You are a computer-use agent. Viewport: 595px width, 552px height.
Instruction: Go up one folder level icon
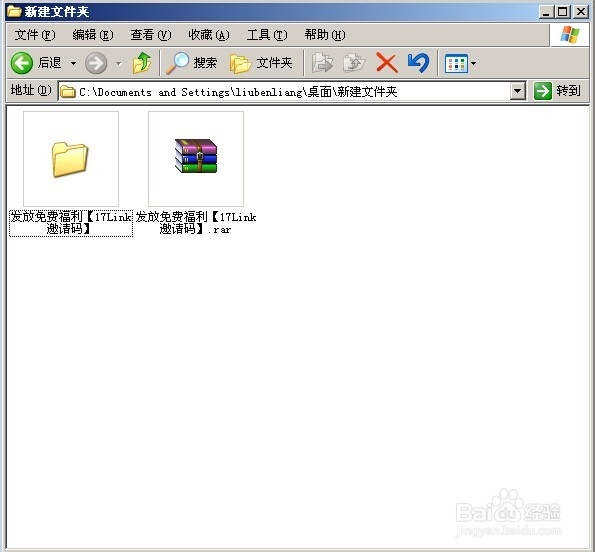coord(142,63)
